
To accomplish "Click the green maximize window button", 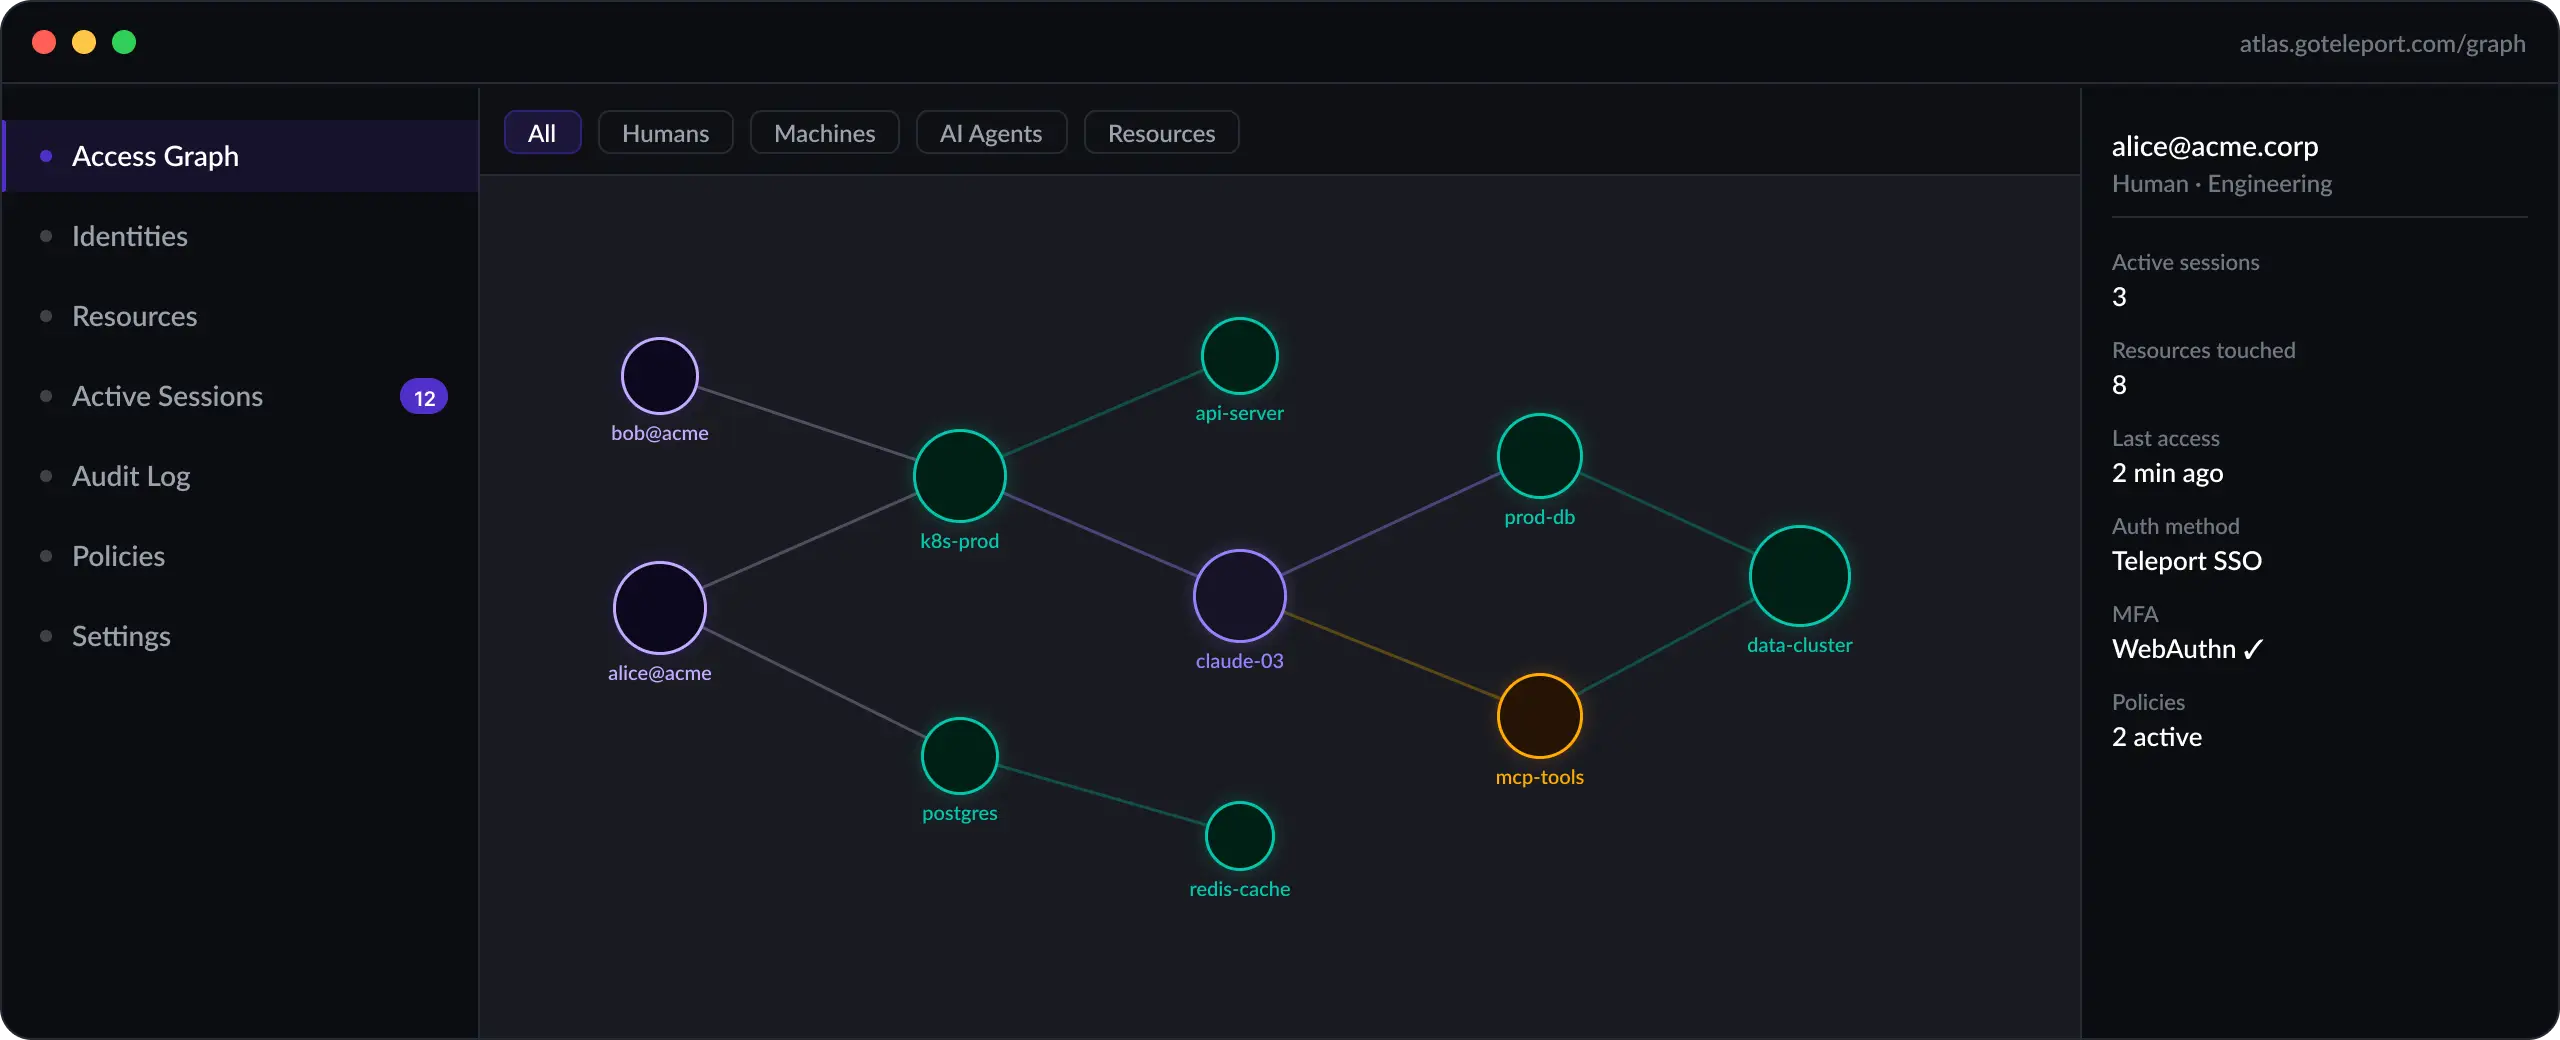I will point(124,42).
